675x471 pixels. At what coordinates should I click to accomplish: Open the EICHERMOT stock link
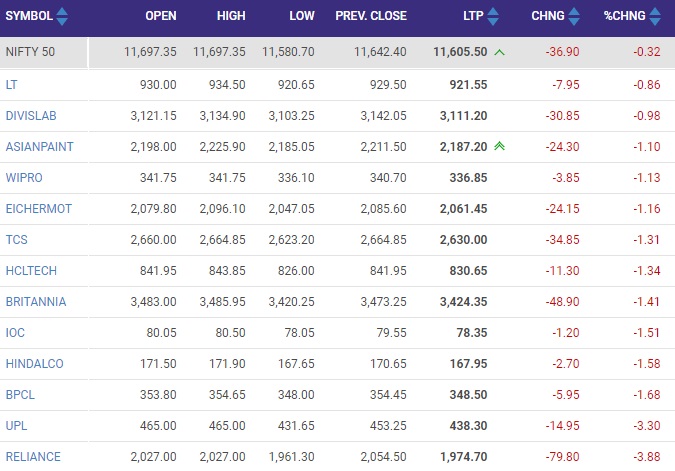click(x=38, y=208)
